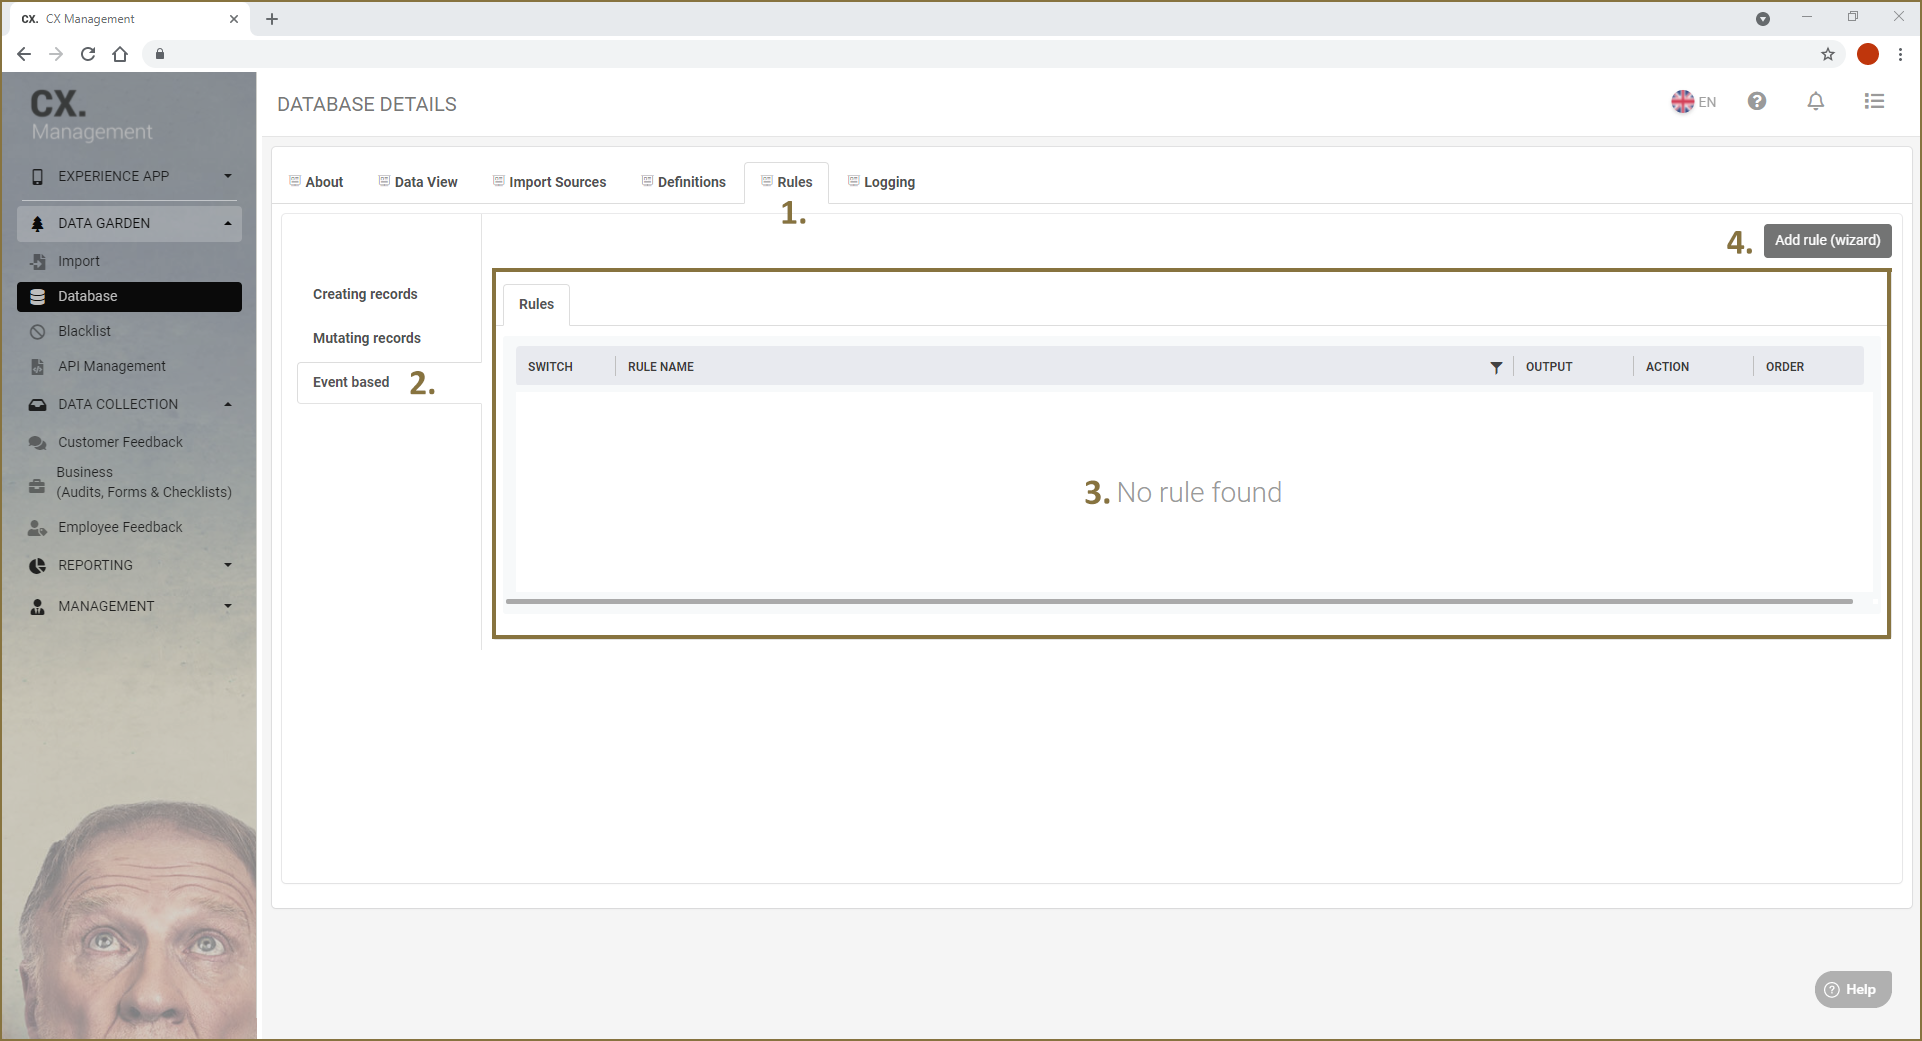The width and height of the screenshot is (1922, 1041).
Task: Click the browser home icon
Action: tap(120, 54)
